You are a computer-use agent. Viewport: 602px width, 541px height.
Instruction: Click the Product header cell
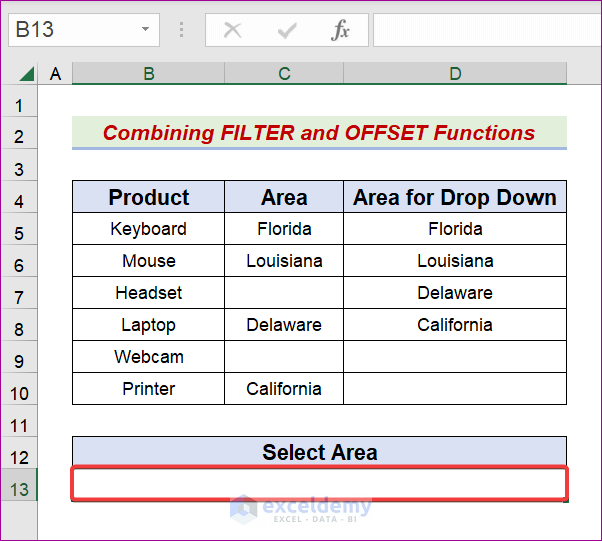click(148, 197)
